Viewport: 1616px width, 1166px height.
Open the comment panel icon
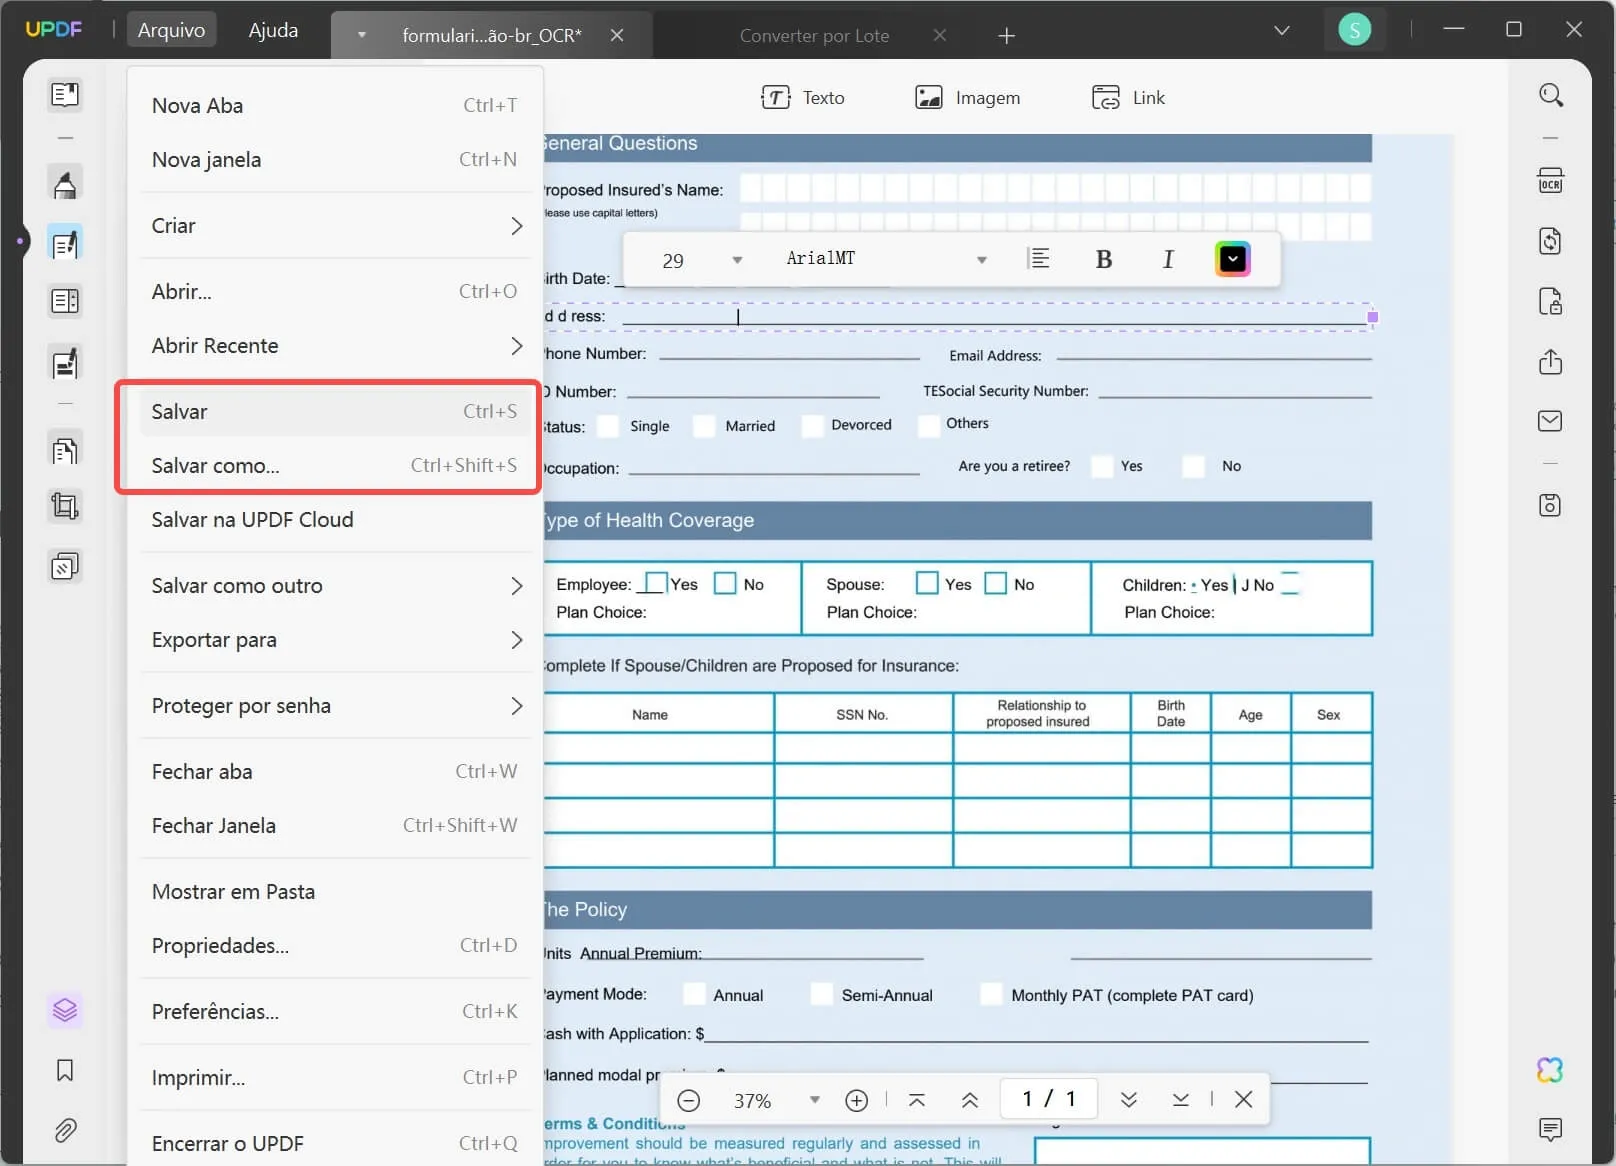point(1550,1130)
